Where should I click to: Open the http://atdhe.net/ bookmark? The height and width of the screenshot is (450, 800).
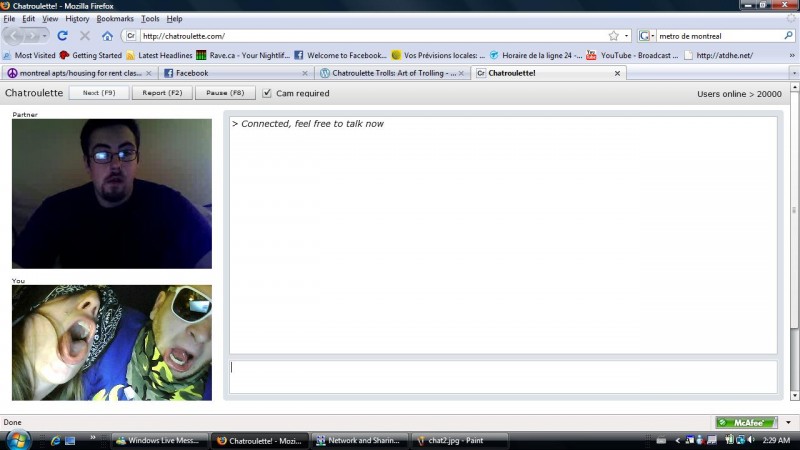719,55
